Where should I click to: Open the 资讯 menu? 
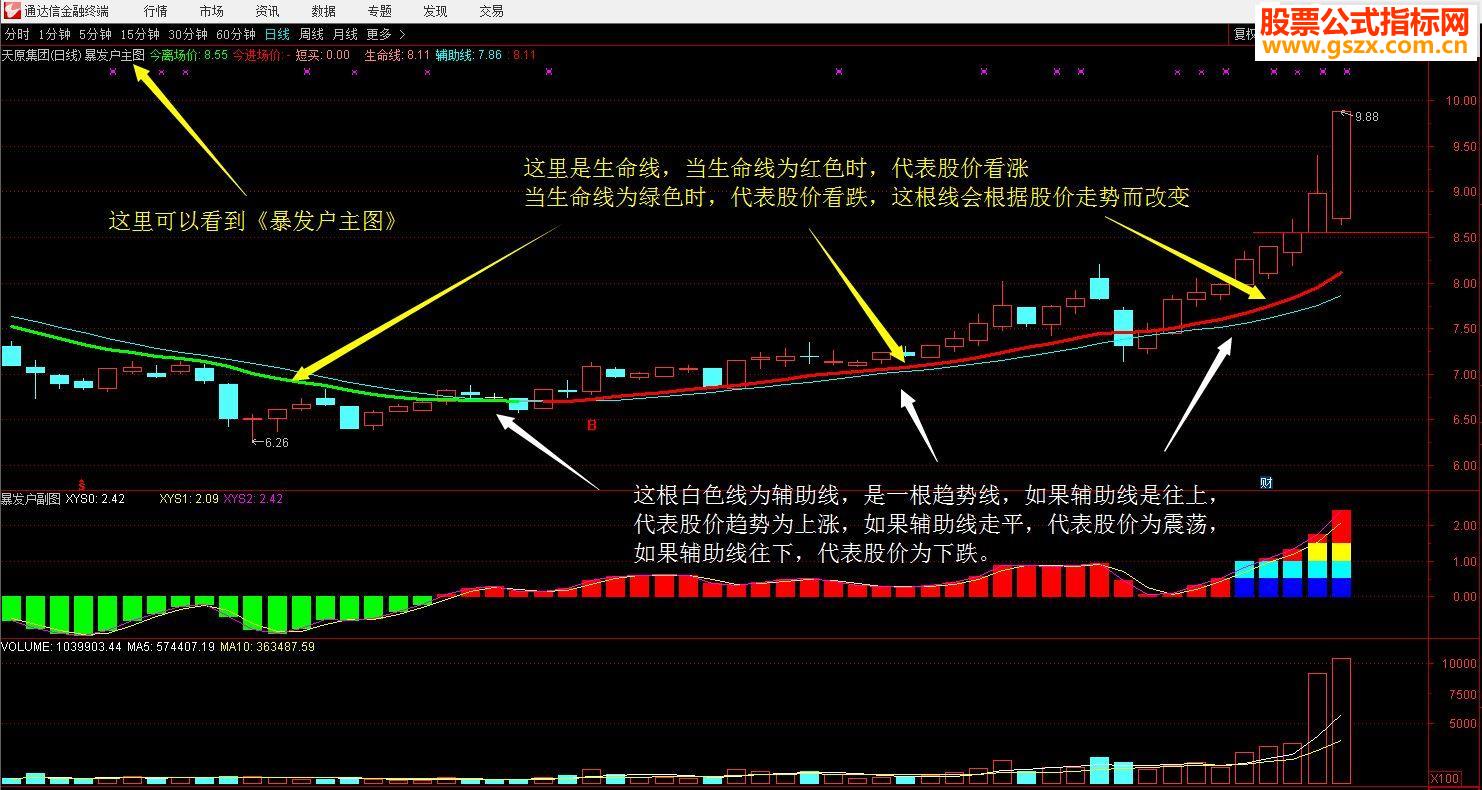(x=267, y=11)
